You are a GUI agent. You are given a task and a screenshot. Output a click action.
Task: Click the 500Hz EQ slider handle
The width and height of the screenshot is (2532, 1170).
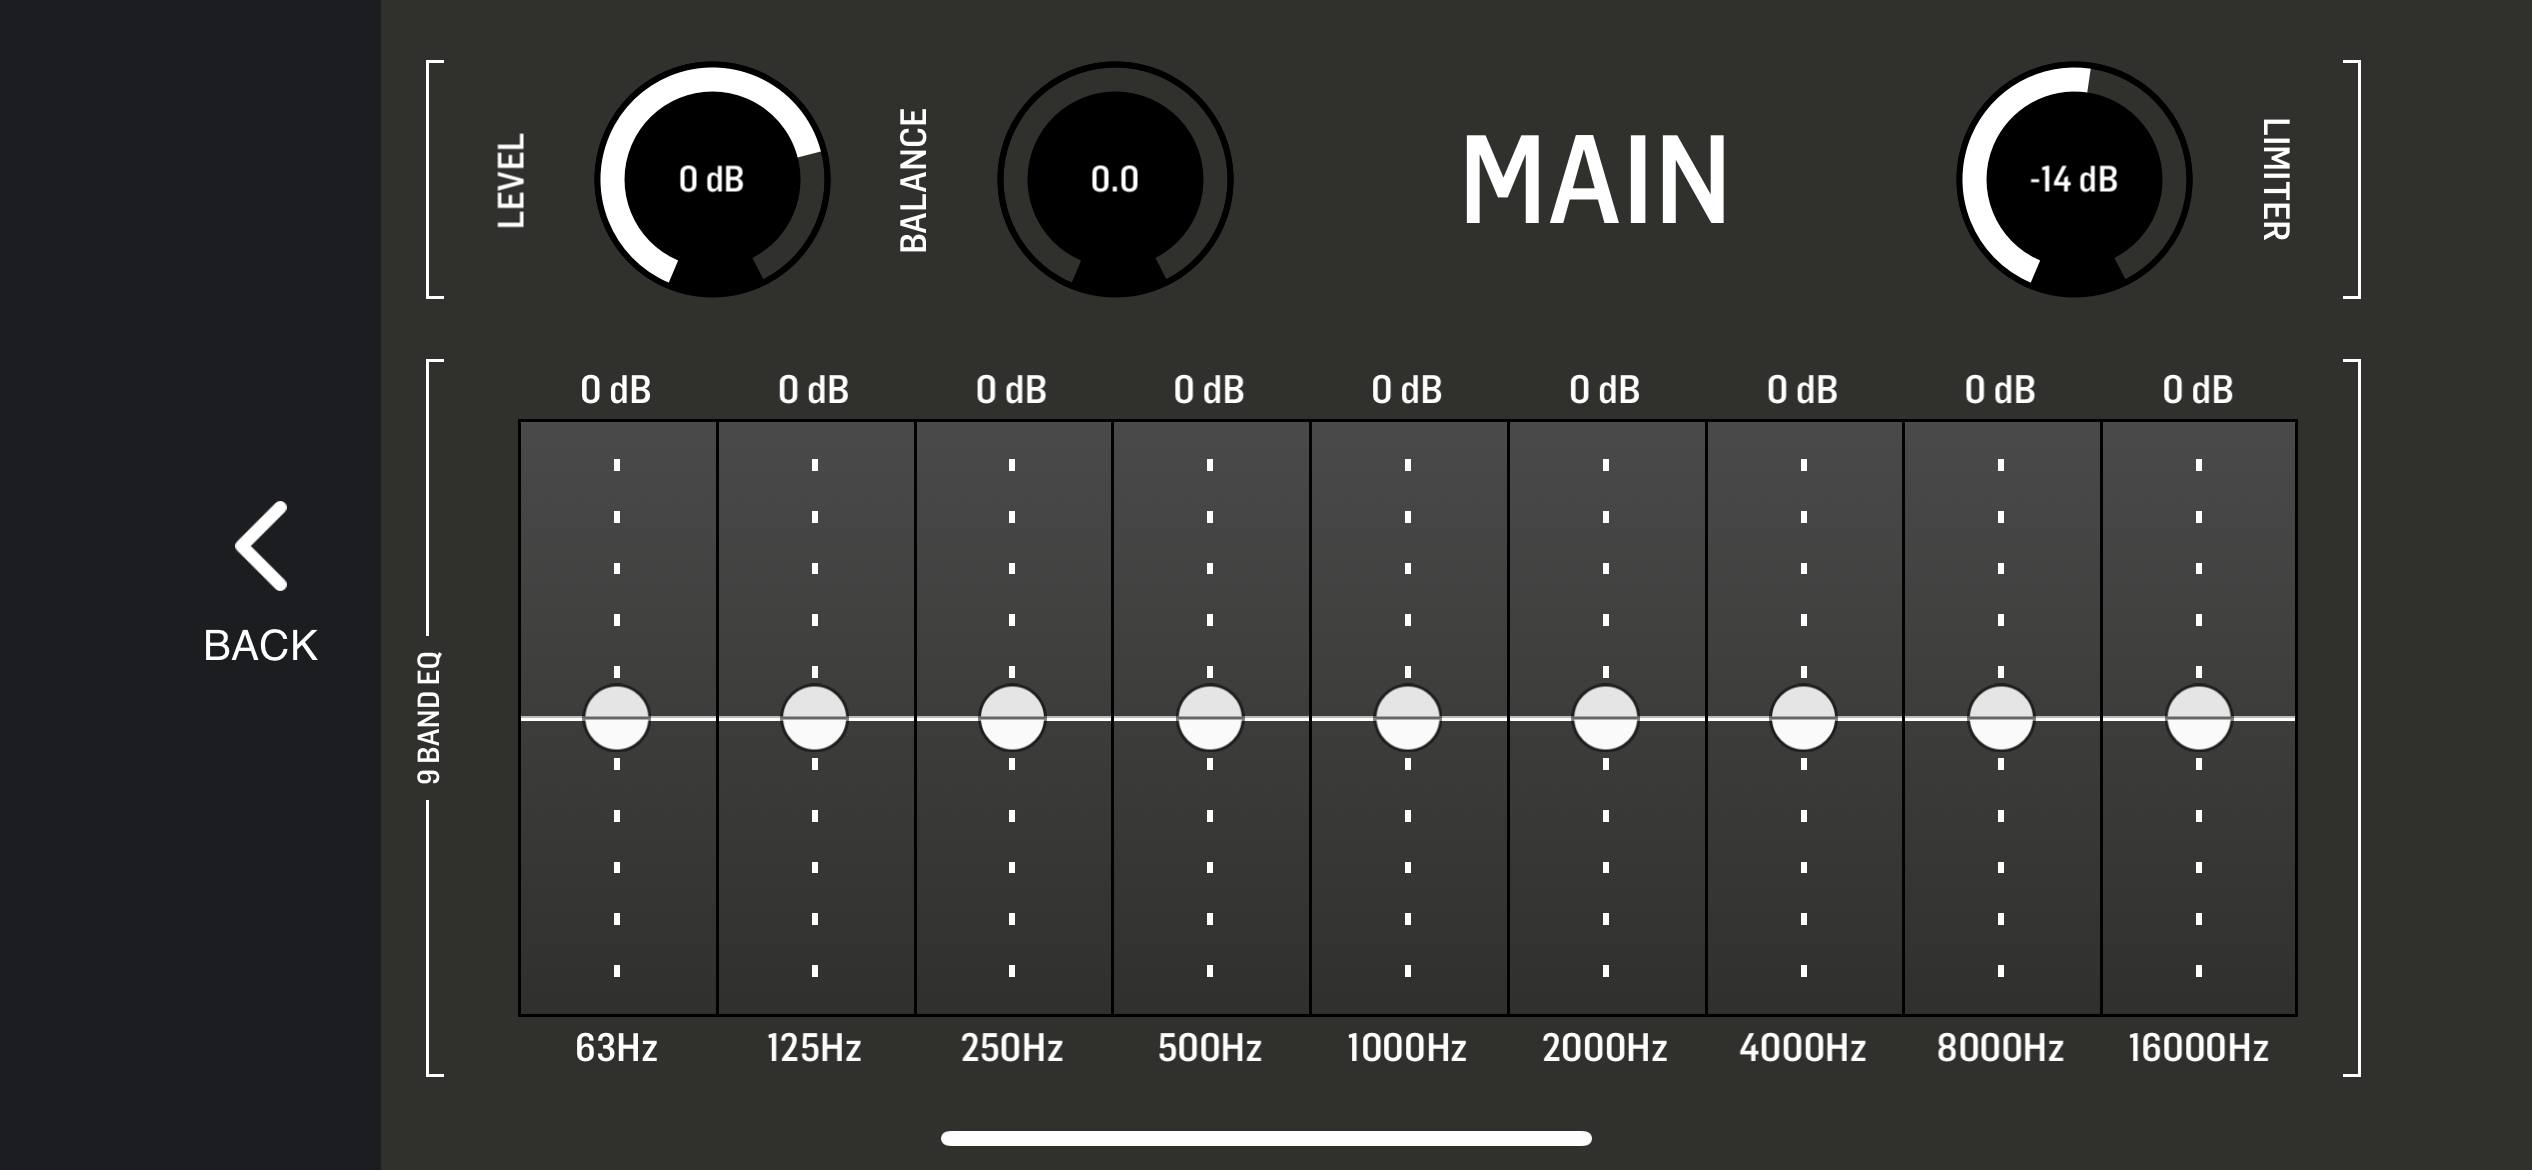coord(1210,718)
